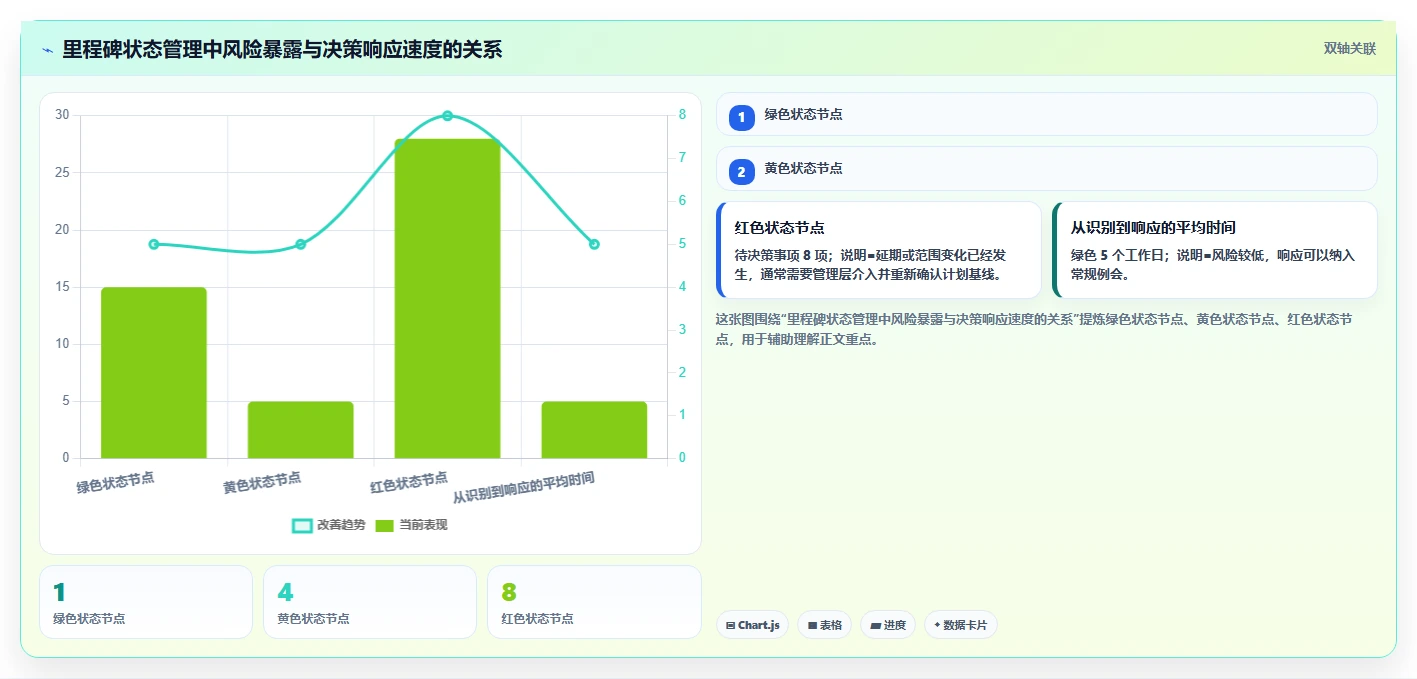Click the 从识别到响应的平均时间 bar
The width and height of the screenshot is (1417, 679).
(594, 430)
